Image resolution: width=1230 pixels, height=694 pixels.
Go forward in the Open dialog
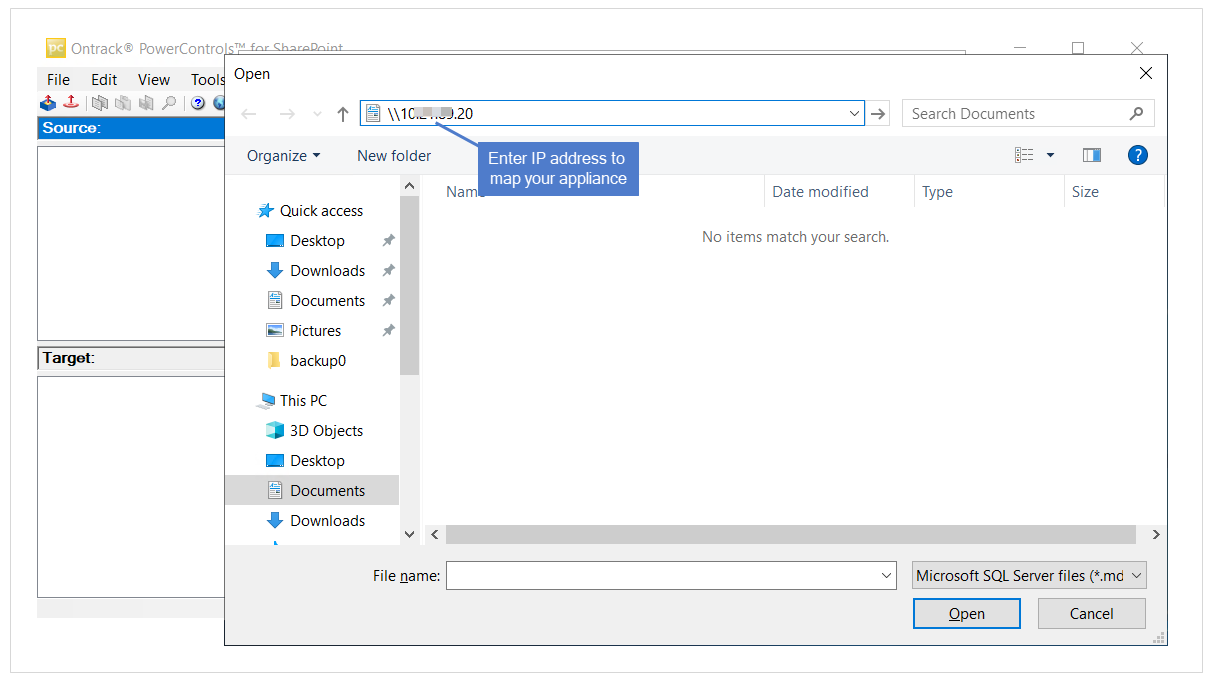[x=287, y=114]
